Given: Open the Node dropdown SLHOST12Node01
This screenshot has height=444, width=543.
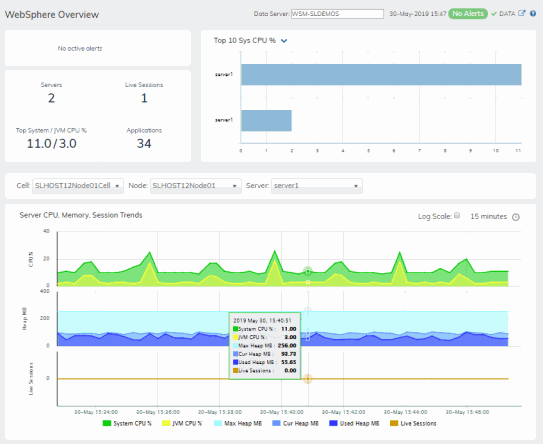Looking at the screenshot, I should pyautogui.click(x=196, y=186).
